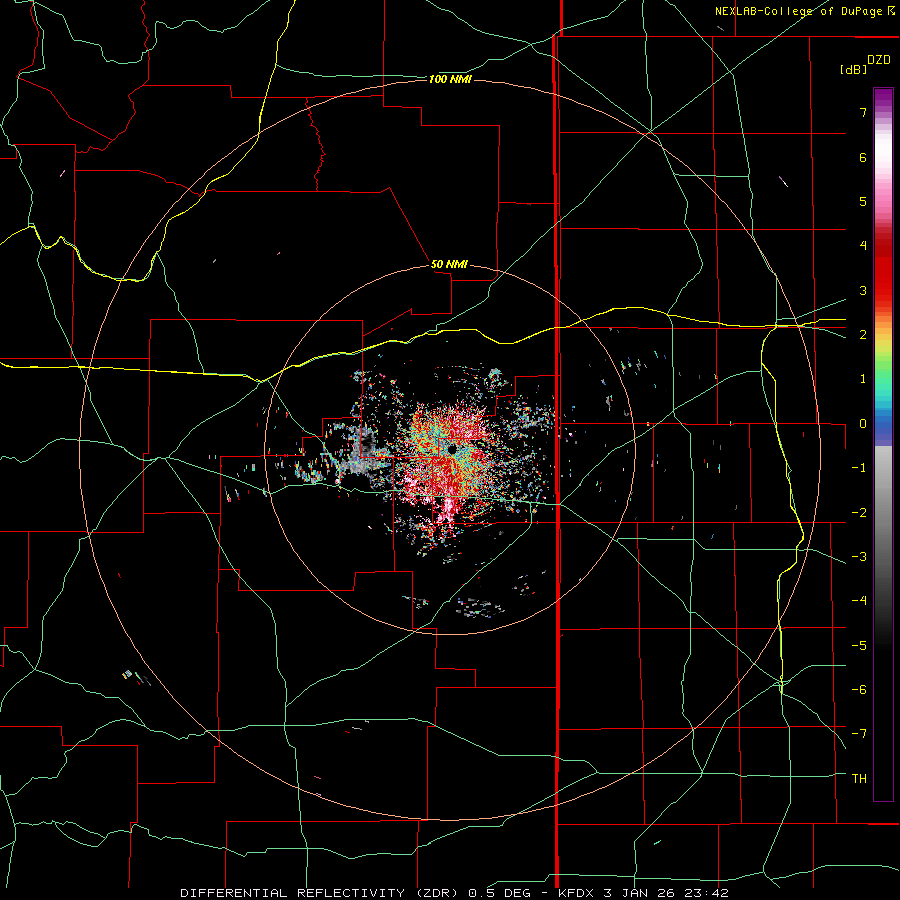The width and height of the screenshot is (900, 900).
Task: Click the -2 dB scale label
Action: pyautogui.click(x=859, y=512)
